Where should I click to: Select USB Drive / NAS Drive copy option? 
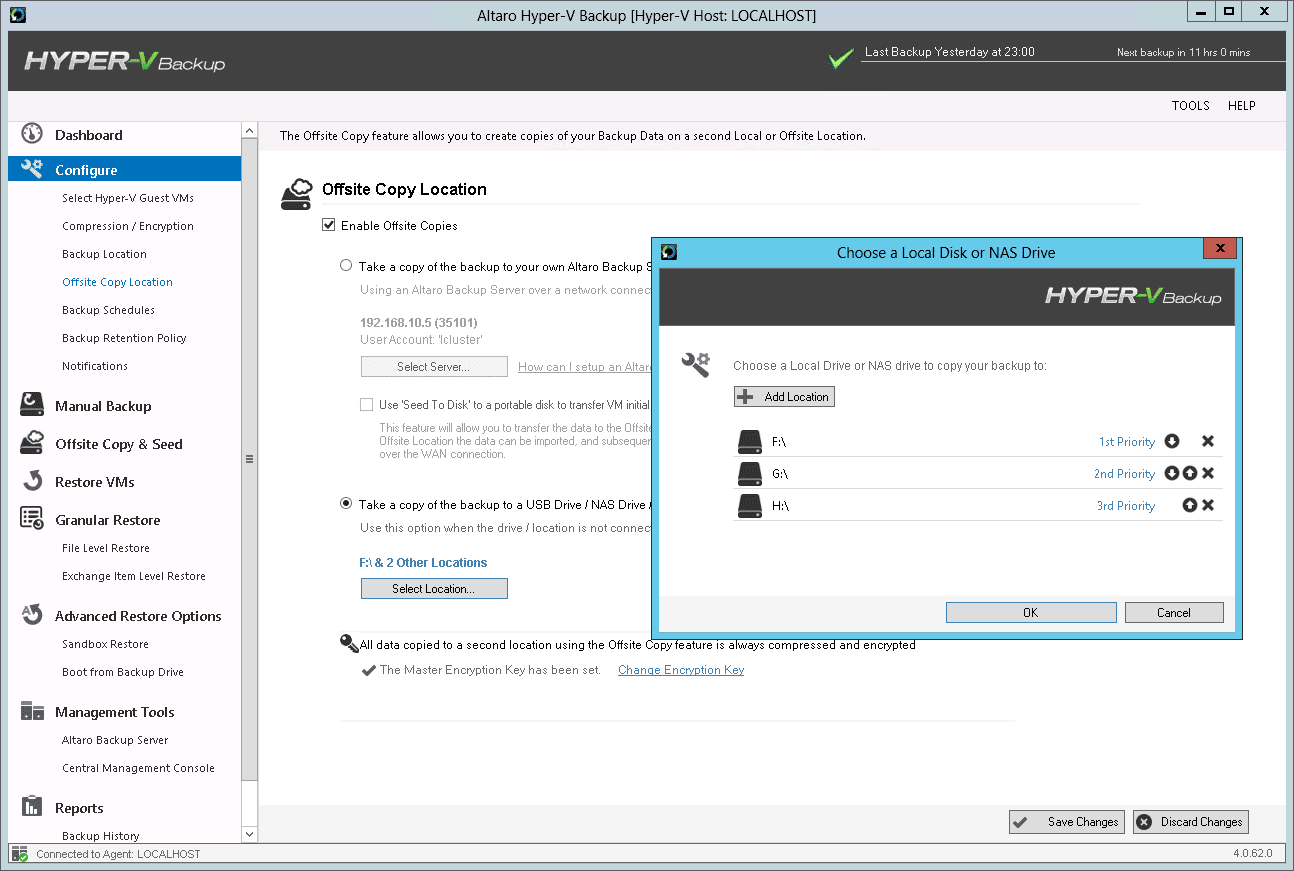tap(346, 504)
